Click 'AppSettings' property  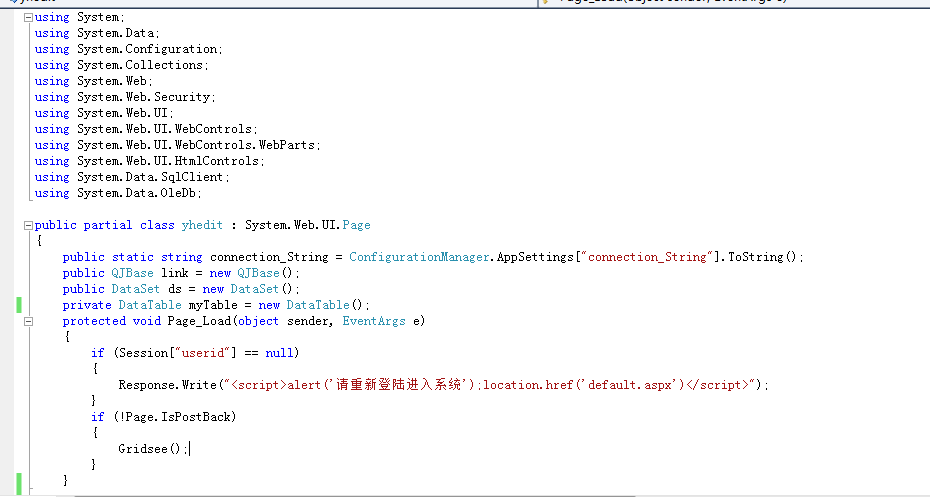(535, 257)
